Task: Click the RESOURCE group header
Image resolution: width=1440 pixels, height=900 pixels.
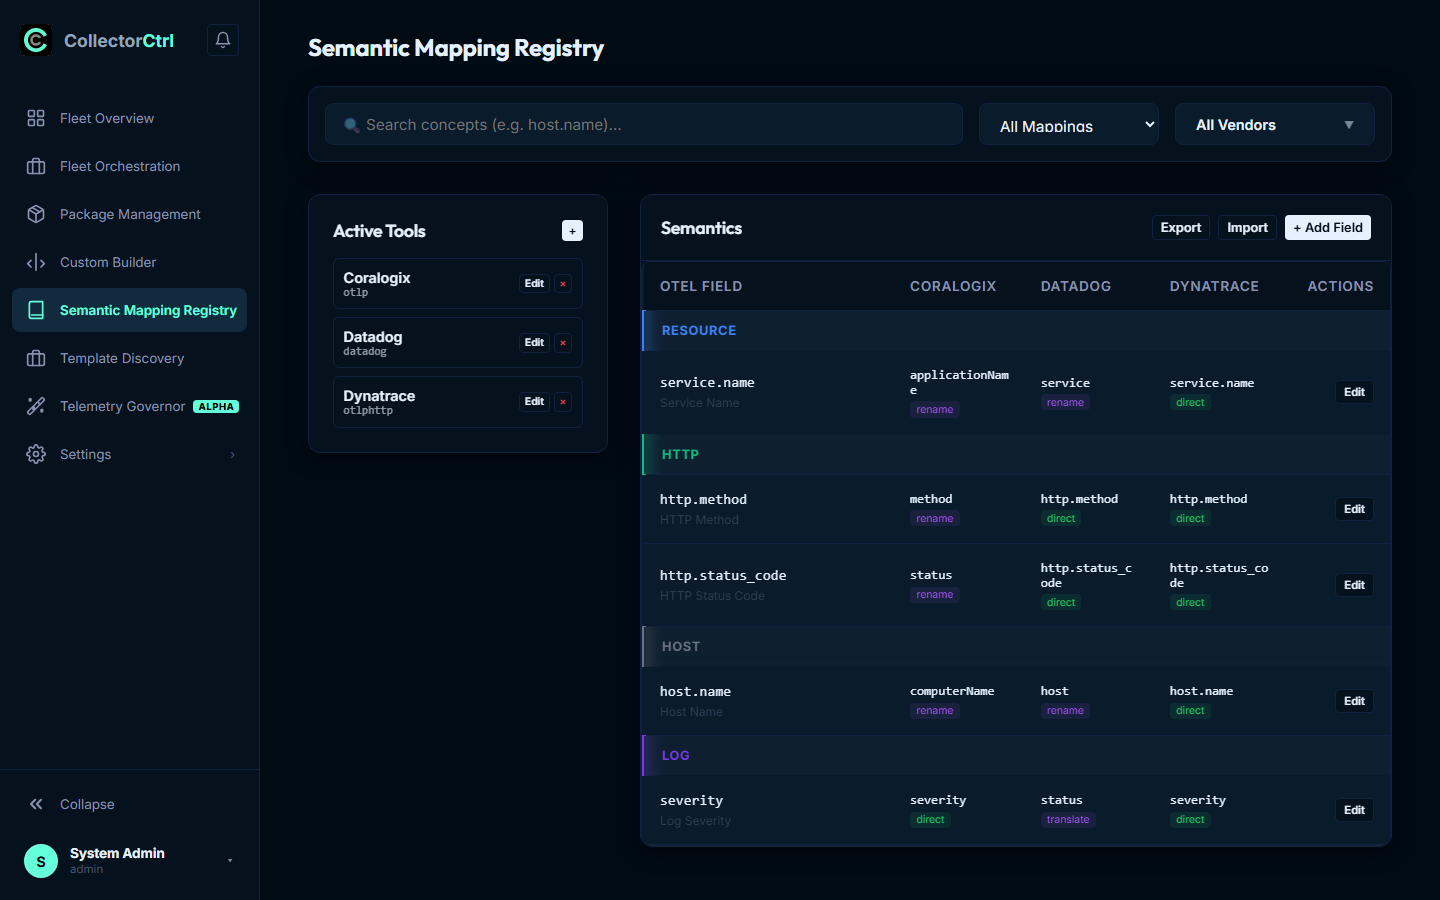Action: pos(1016,330)
